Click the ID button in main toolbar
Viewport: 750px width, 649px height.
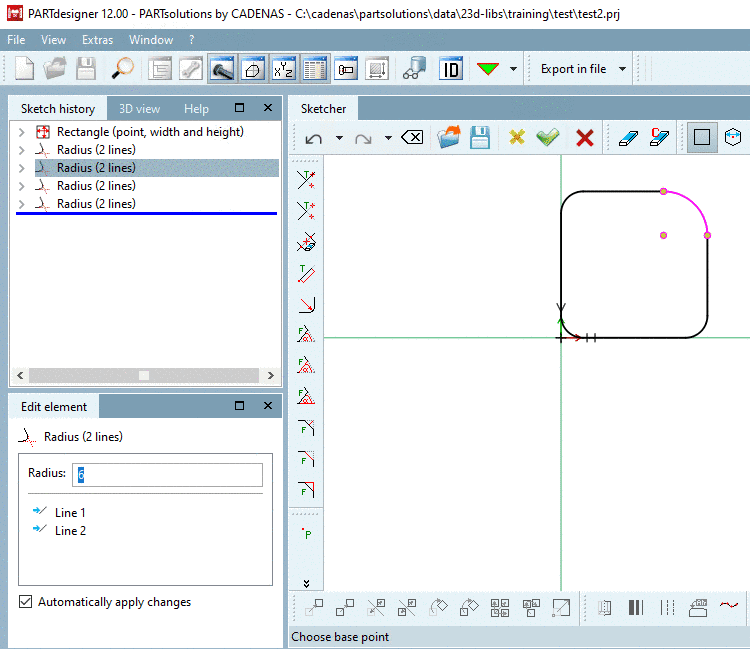451,69
